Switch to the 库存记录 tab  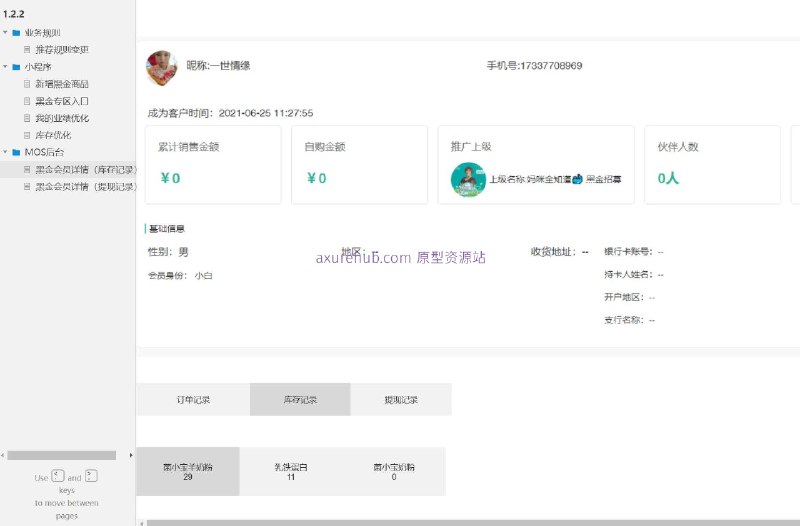click(300, 399)
